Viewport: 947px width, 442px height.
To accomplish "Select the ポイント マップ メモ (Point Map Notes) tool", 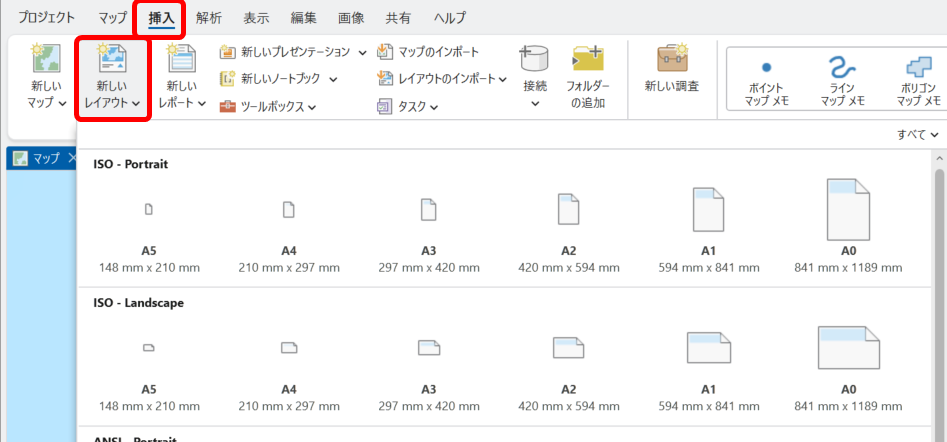I will pyautogui.click(x=766, y=80).
